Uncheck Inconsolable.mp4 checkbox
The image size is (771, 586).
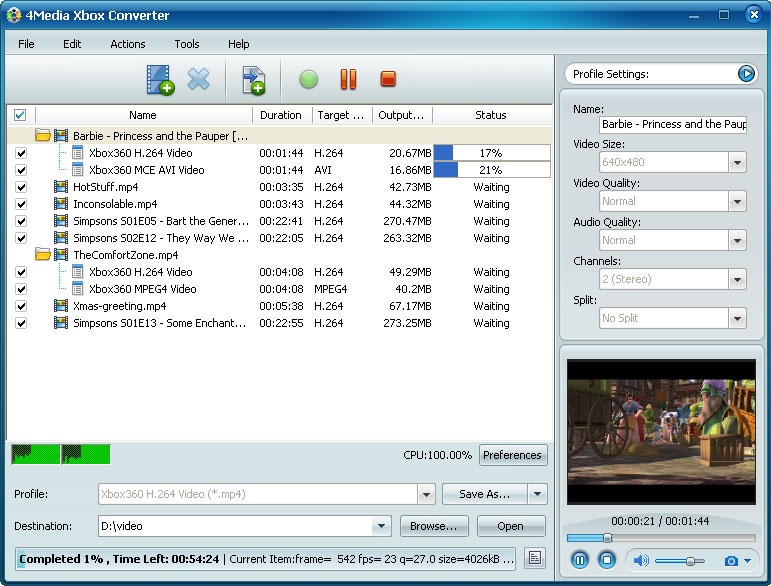21,204
